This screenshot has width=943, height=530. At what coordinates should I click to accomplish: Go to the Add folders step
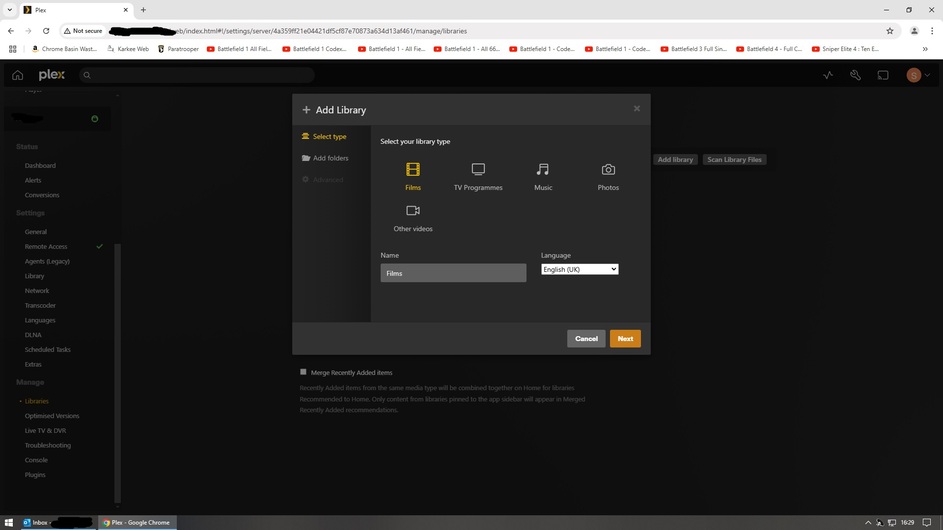point(325,158)
